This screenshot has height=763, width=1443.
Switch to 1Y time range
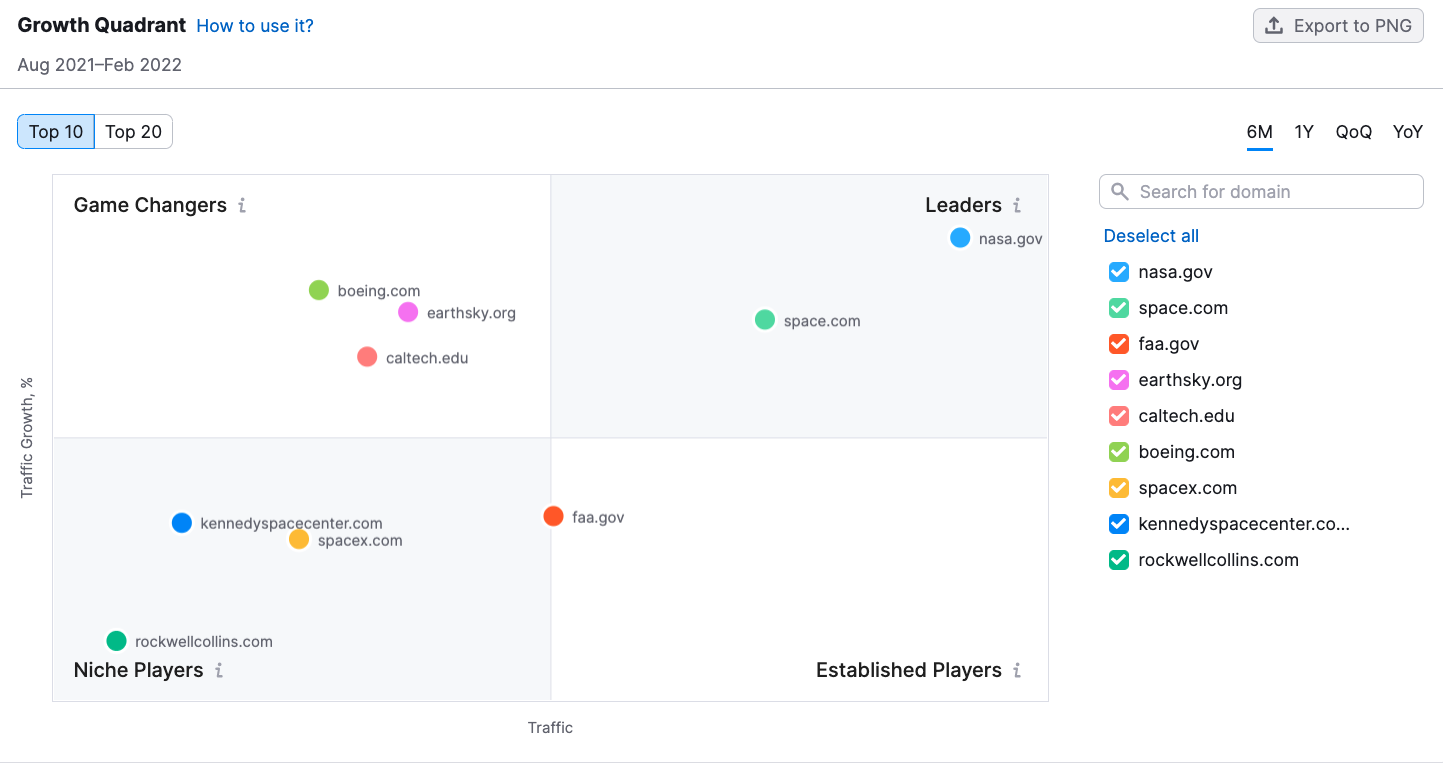point(1304,132)
